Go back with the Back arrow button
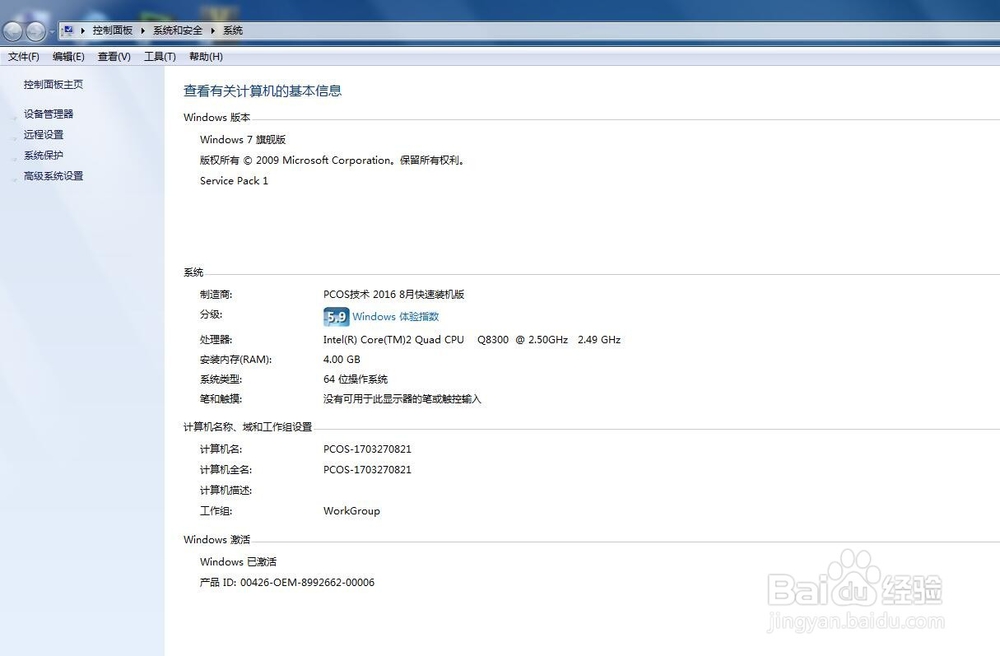 13,31
